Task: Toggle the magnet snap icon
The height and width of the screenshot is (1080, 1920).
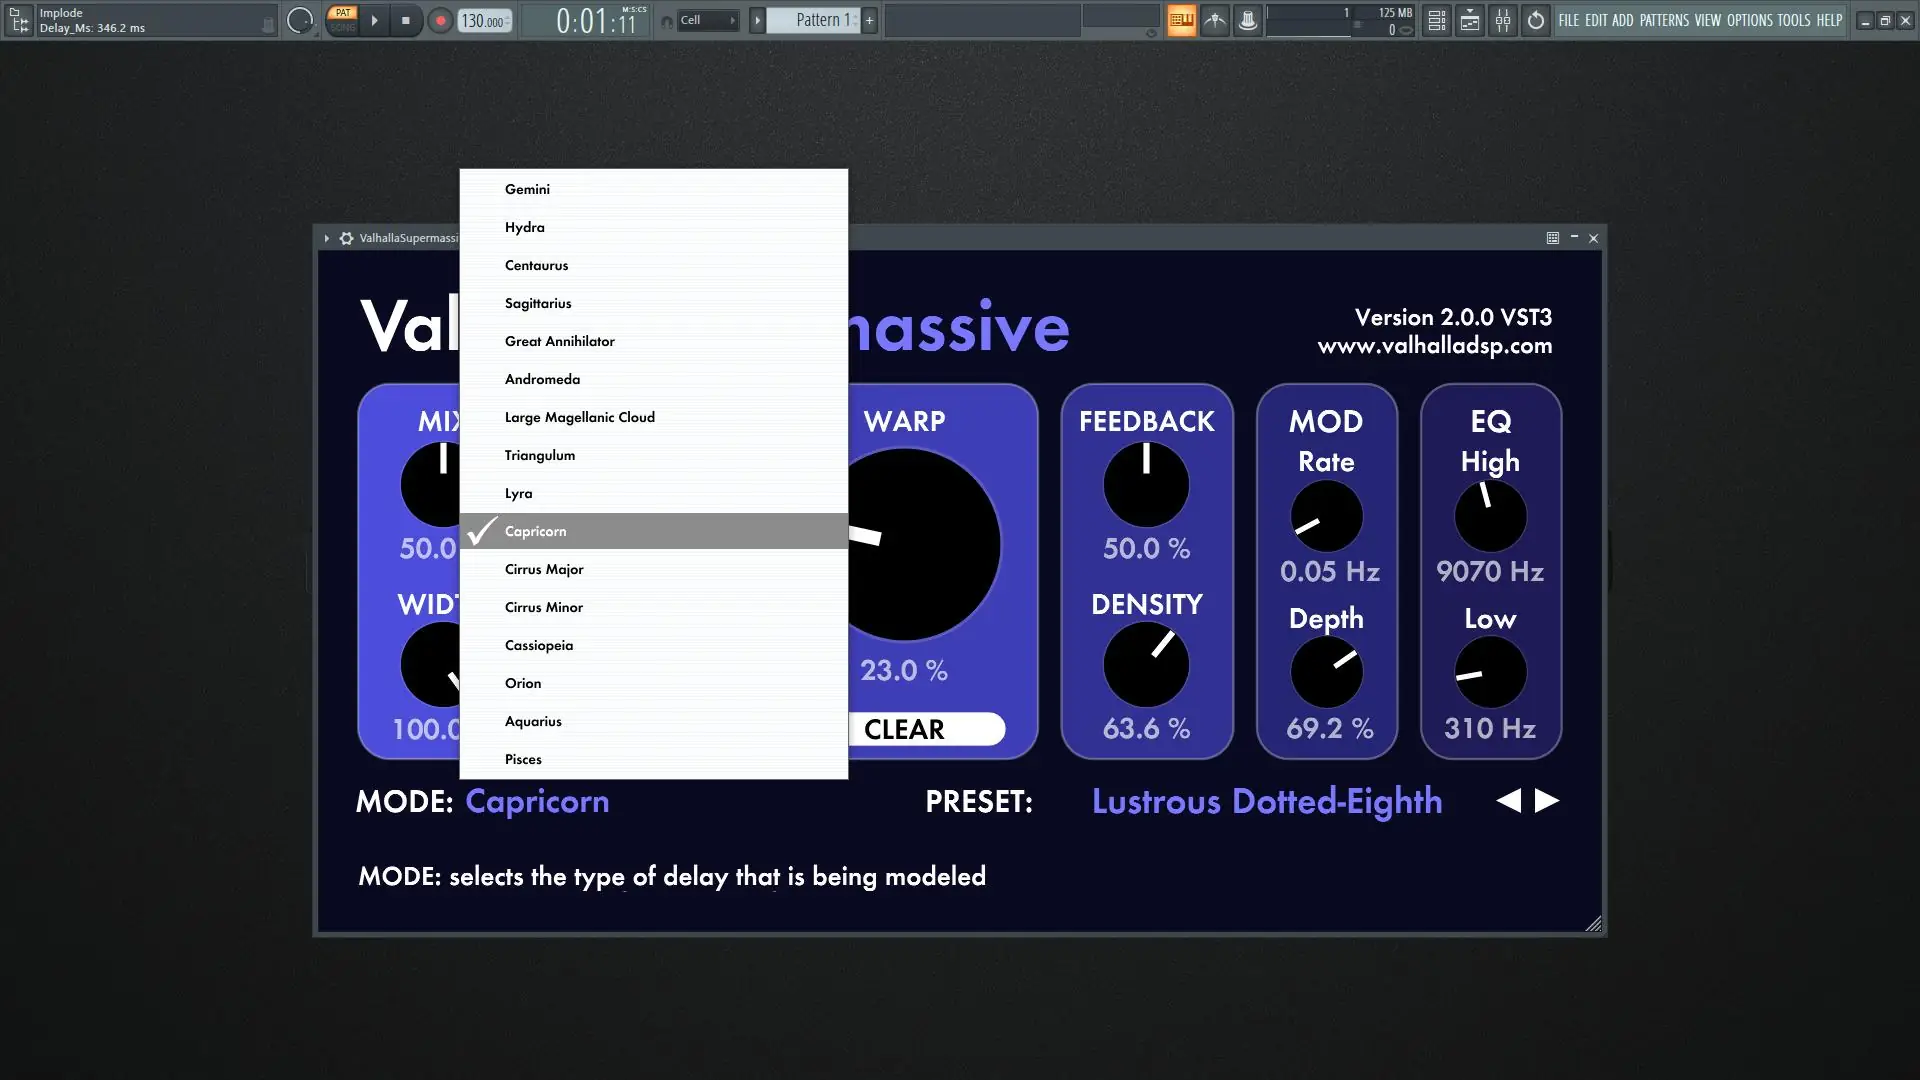Action: click(667, 21)
